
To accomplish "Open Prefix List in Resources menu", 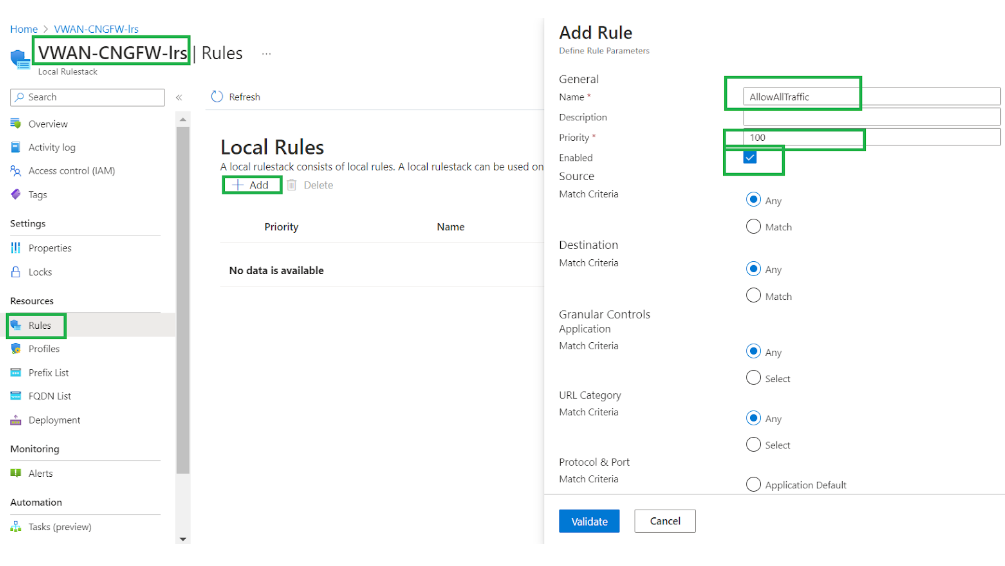I will point(48,373).
